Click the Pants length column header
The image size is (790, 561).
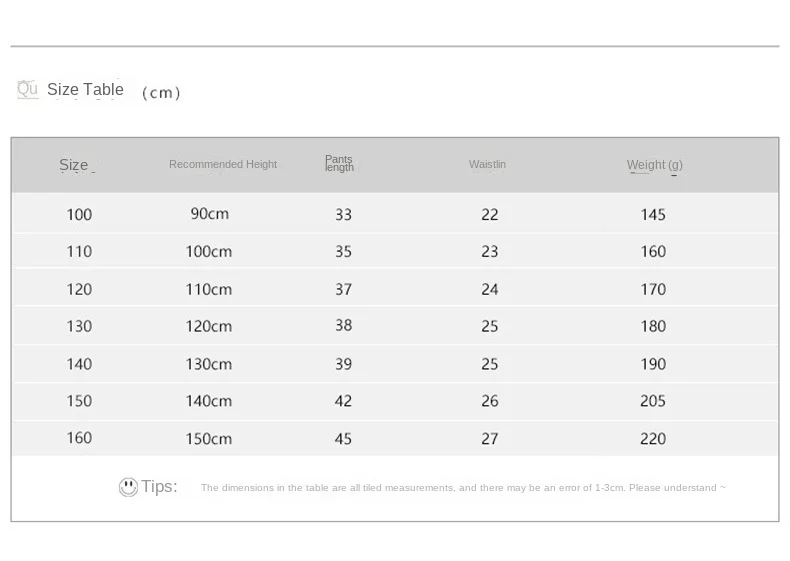[339, 163]
